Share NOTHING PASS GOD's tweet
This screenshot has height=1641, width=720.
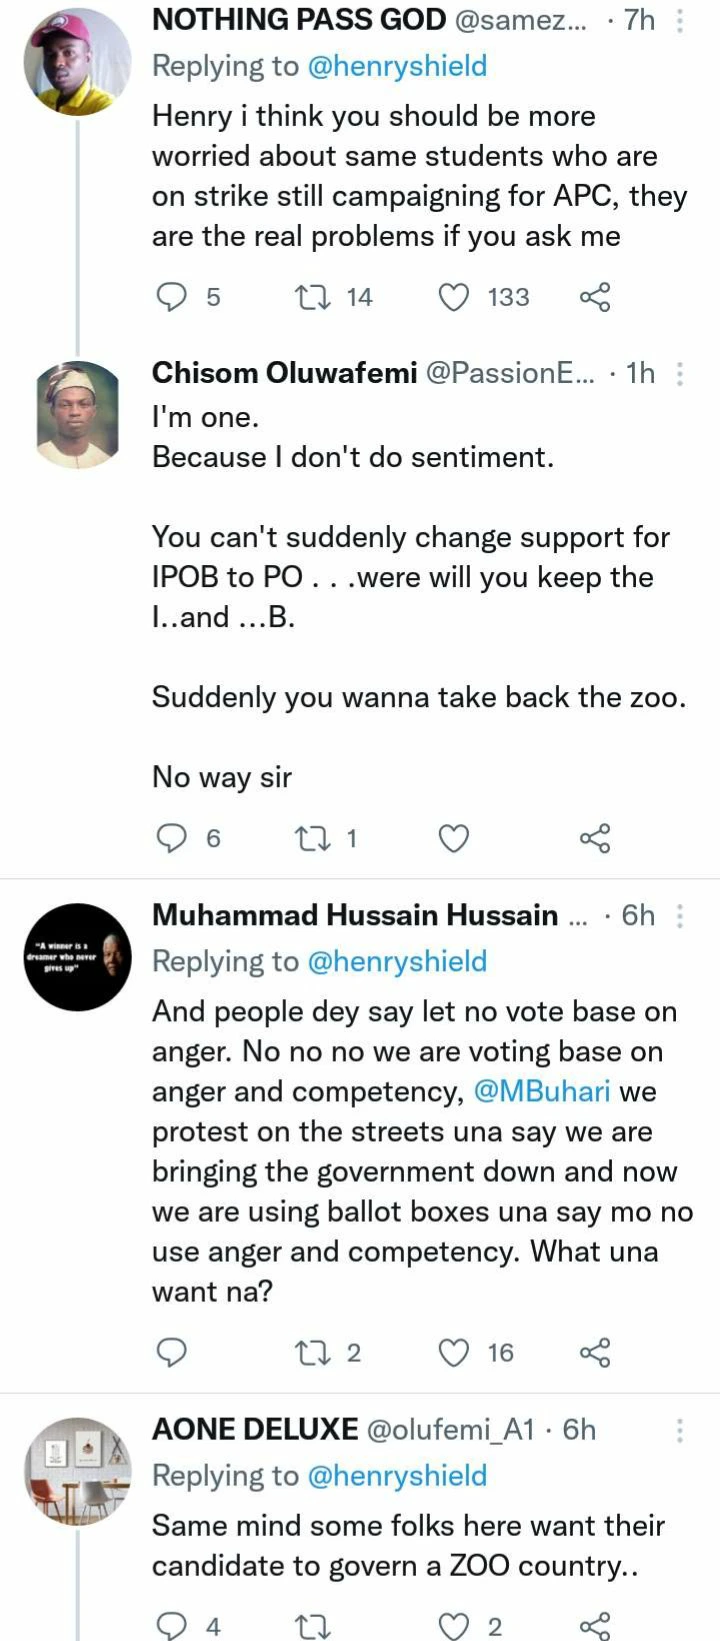click(595, 297)
